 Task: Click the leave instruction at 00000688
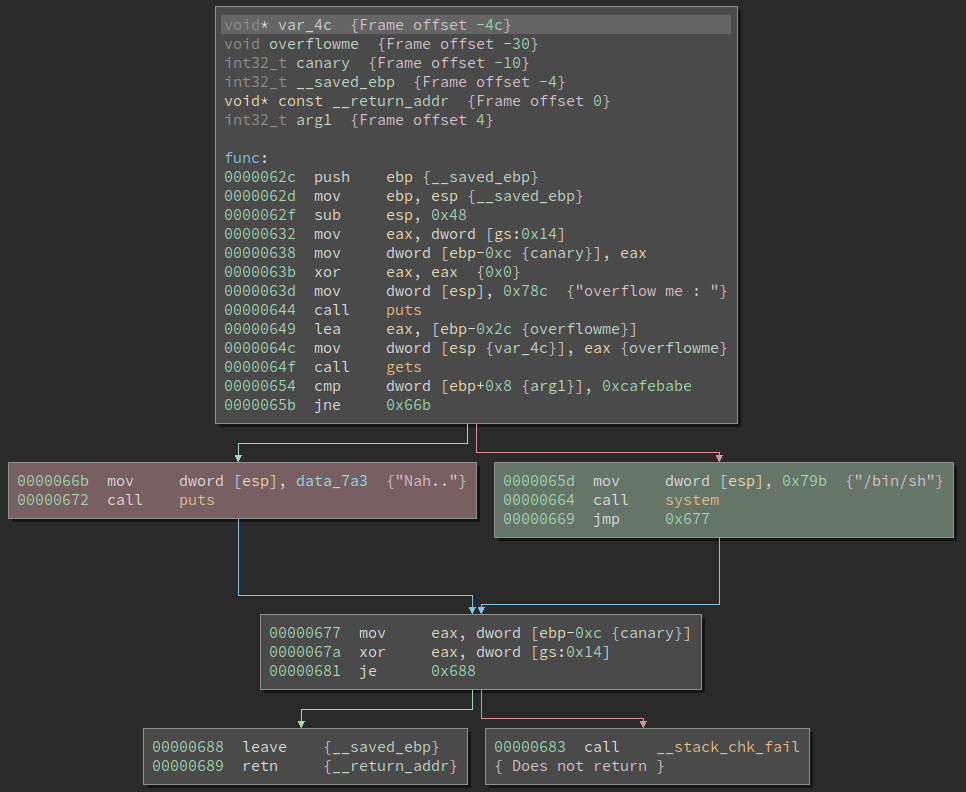[x=264, y=747]
